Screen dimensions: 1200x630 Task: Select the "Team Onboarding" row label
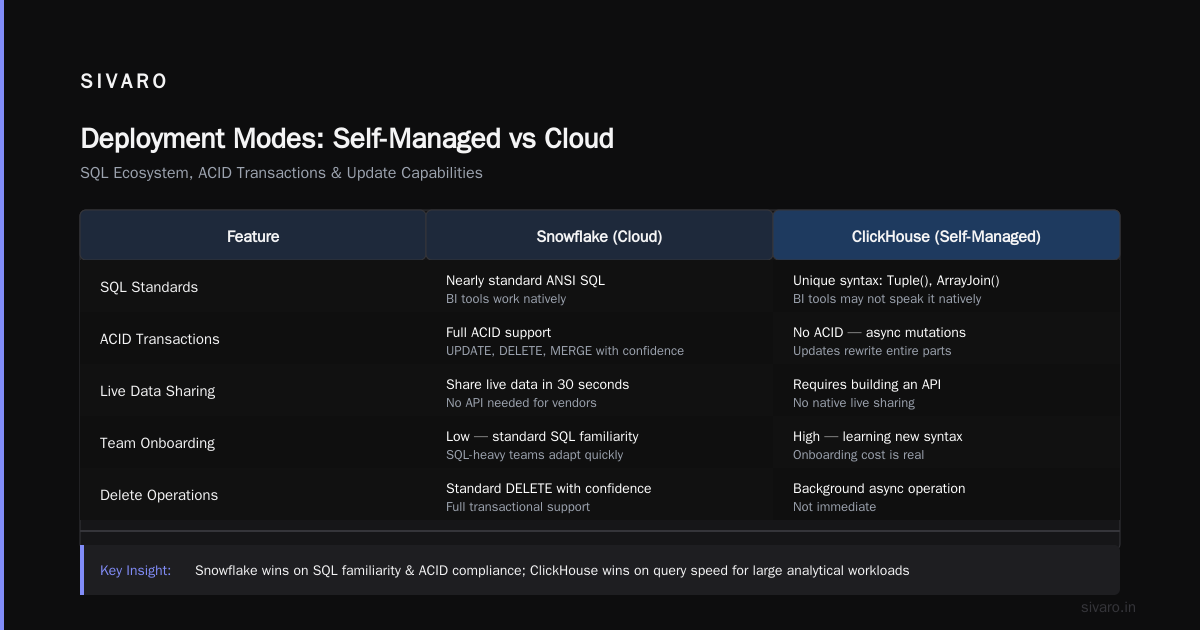tap(157, 443)
